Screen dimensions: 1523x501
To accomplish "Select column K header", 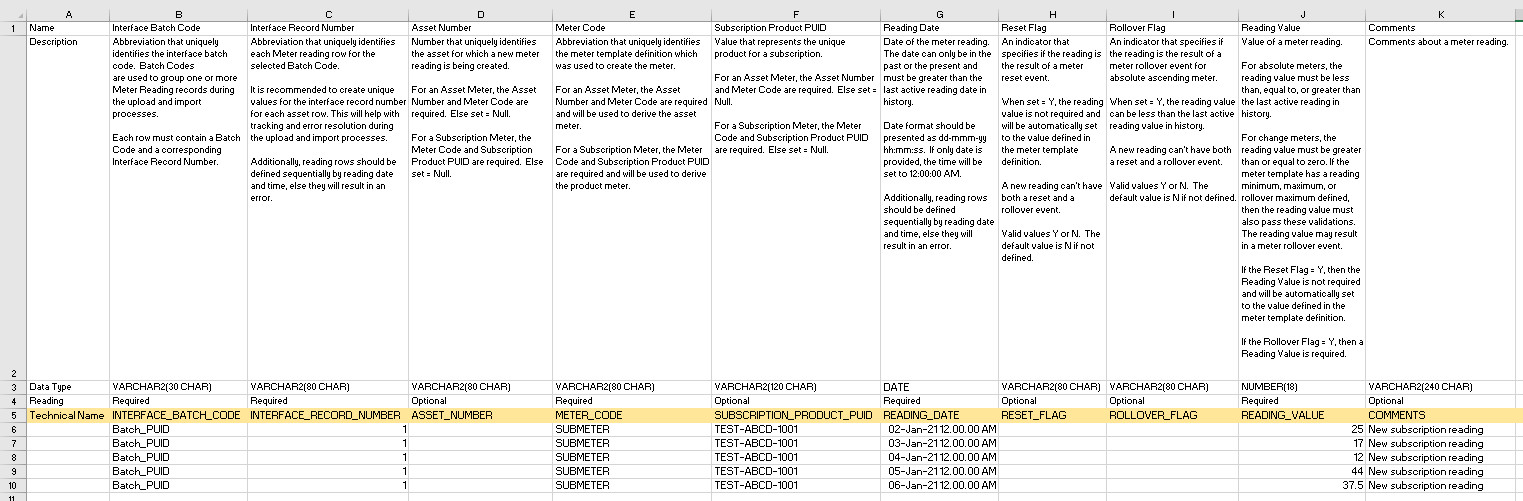I will coord(1440,14).
